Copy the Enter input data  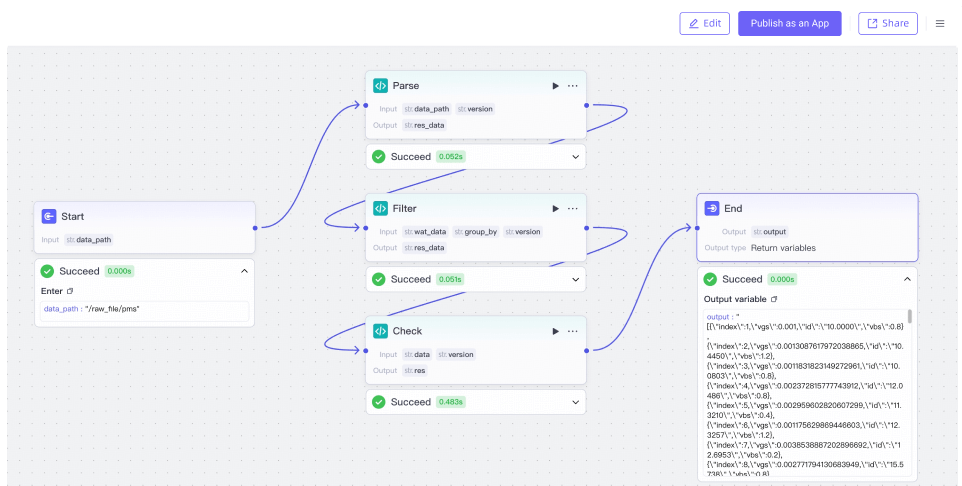pyautogui.click(x=70, y=291)
